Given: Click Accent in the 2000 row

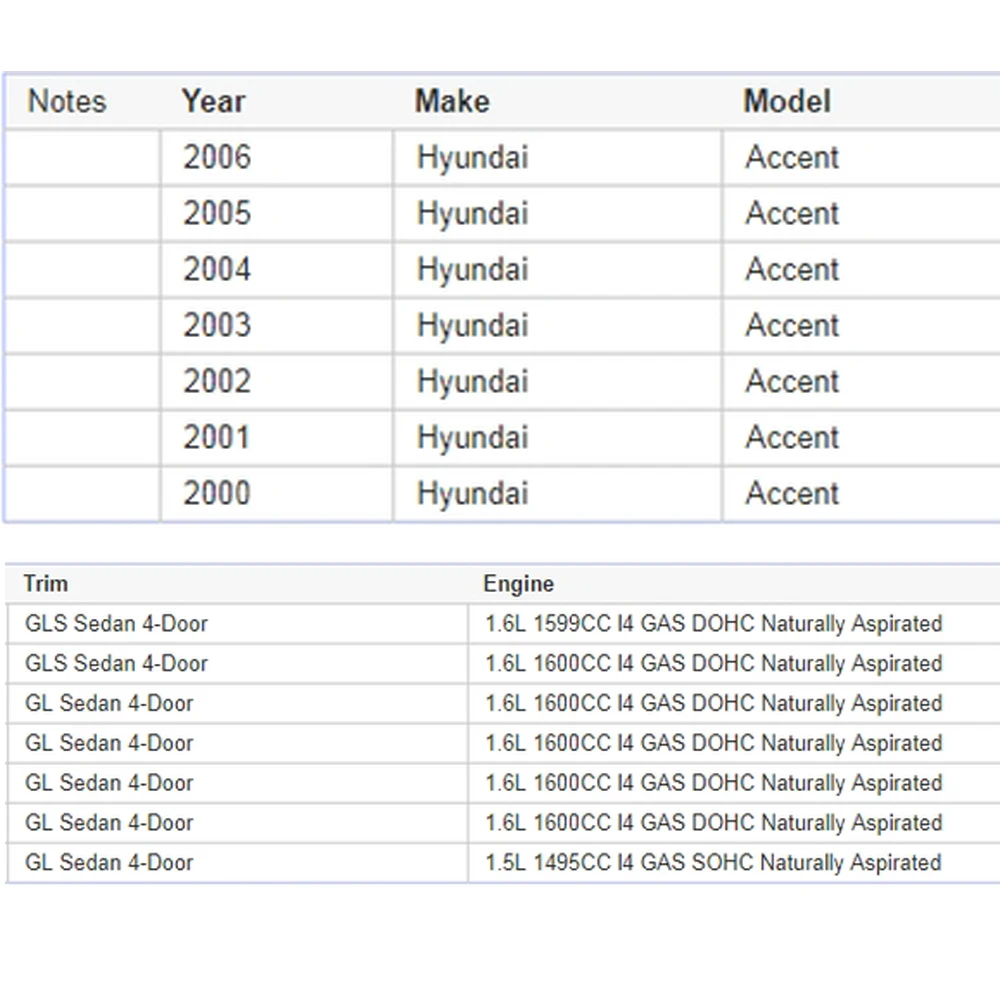Looking at the screenshot, I should (792, 493).
